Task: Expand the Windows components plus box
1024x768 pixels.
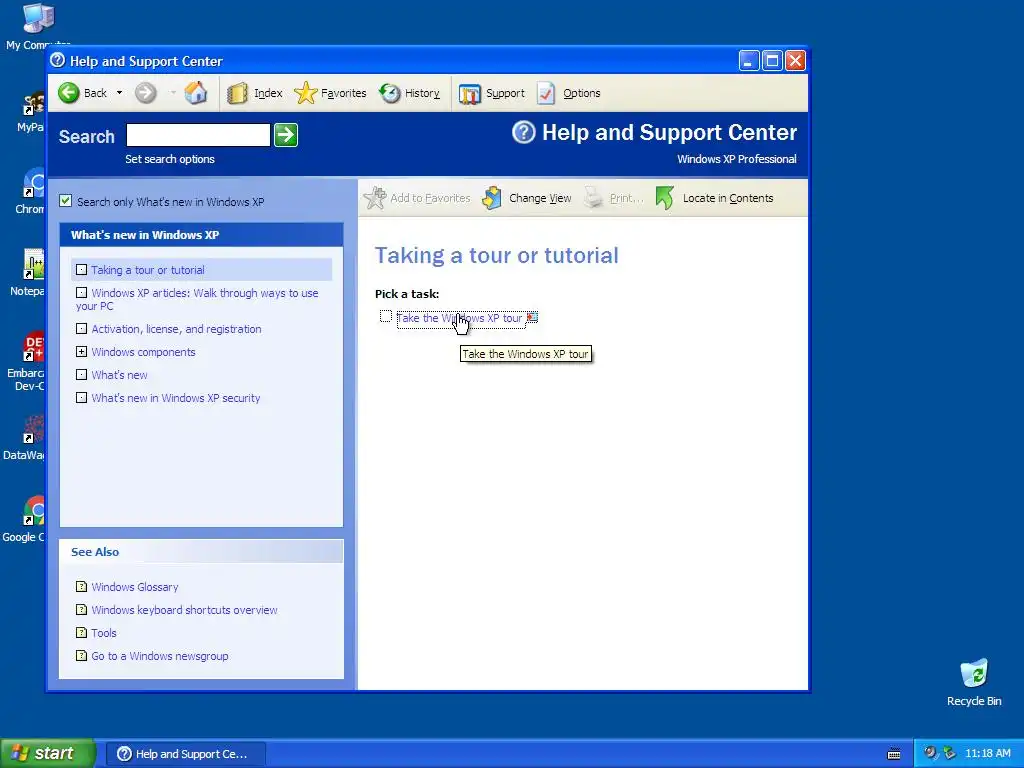Action: tap(81, 352)
